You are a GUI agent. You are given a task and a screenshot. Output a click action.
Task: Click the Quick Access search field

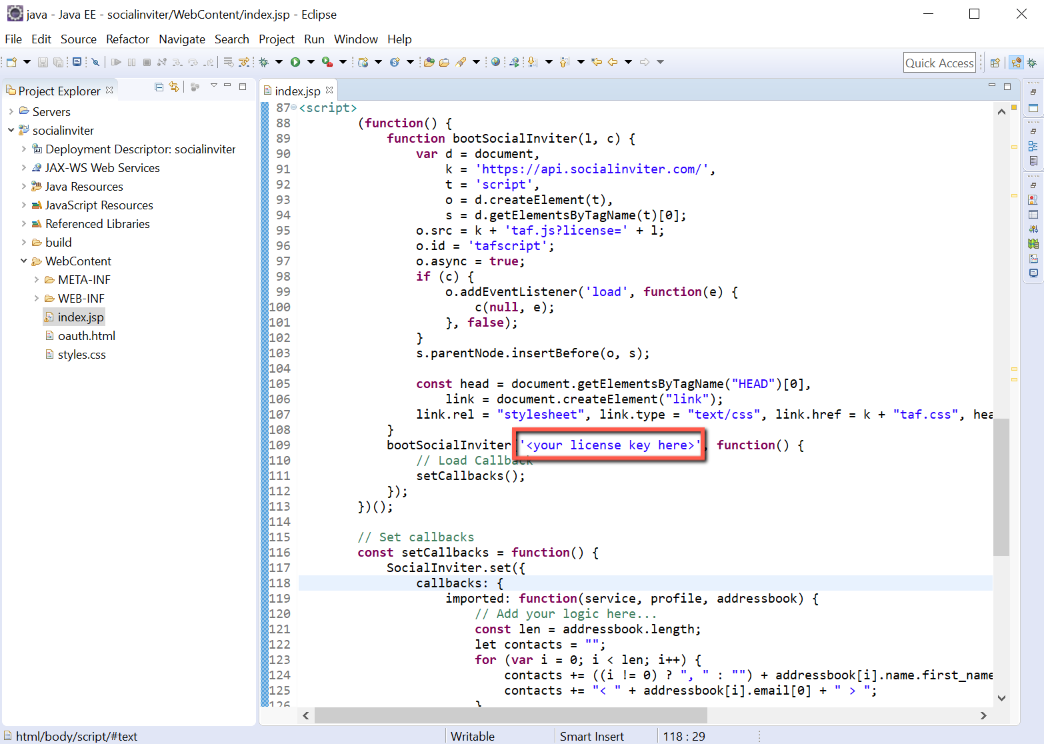(939, 63)
